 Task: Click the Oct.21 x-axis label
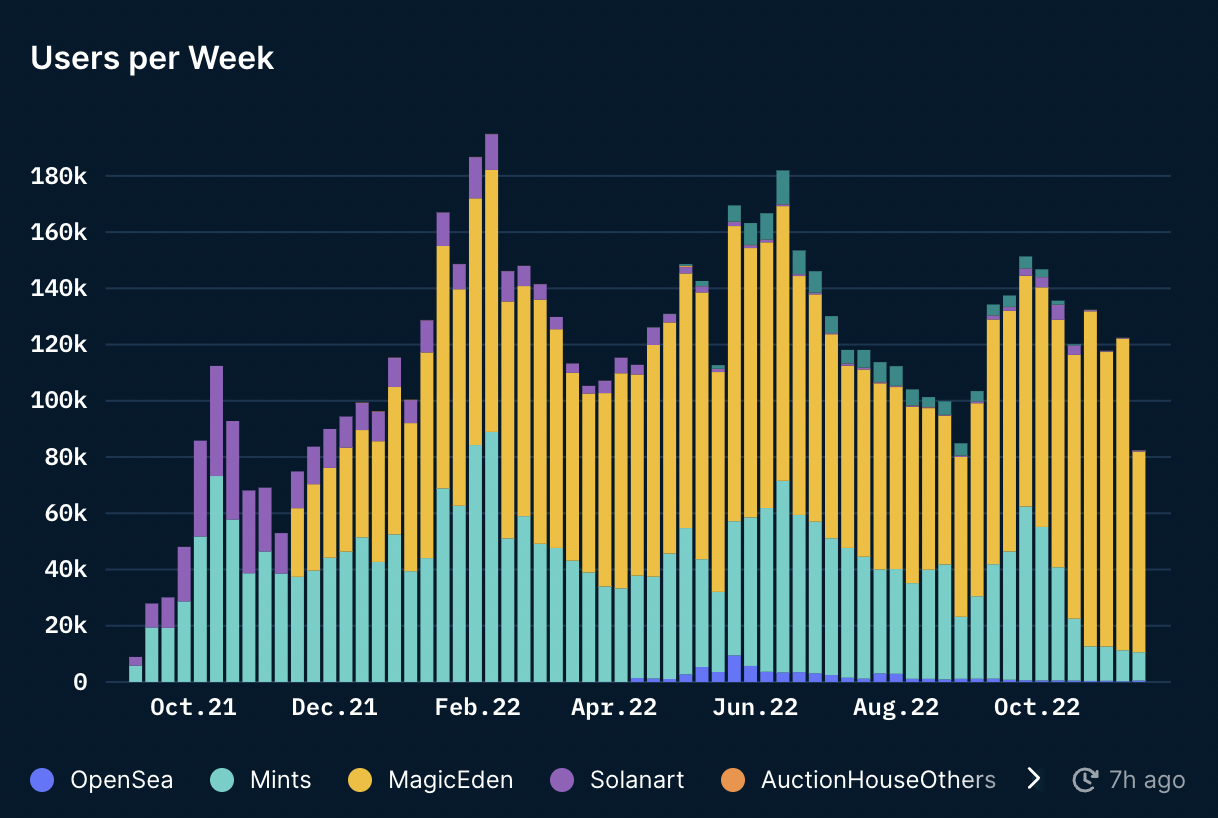193,707
